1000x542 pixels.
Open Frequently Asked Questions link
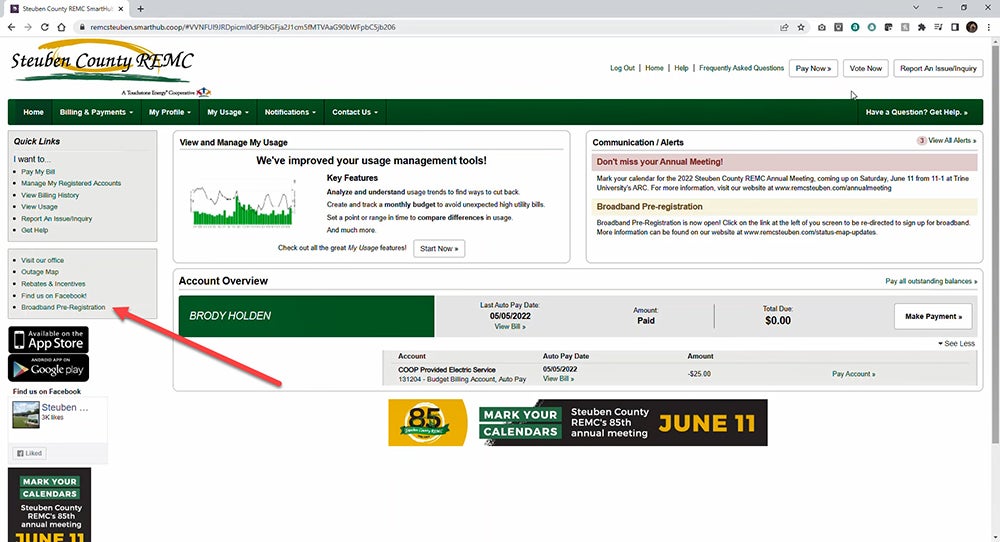point(741,68)
